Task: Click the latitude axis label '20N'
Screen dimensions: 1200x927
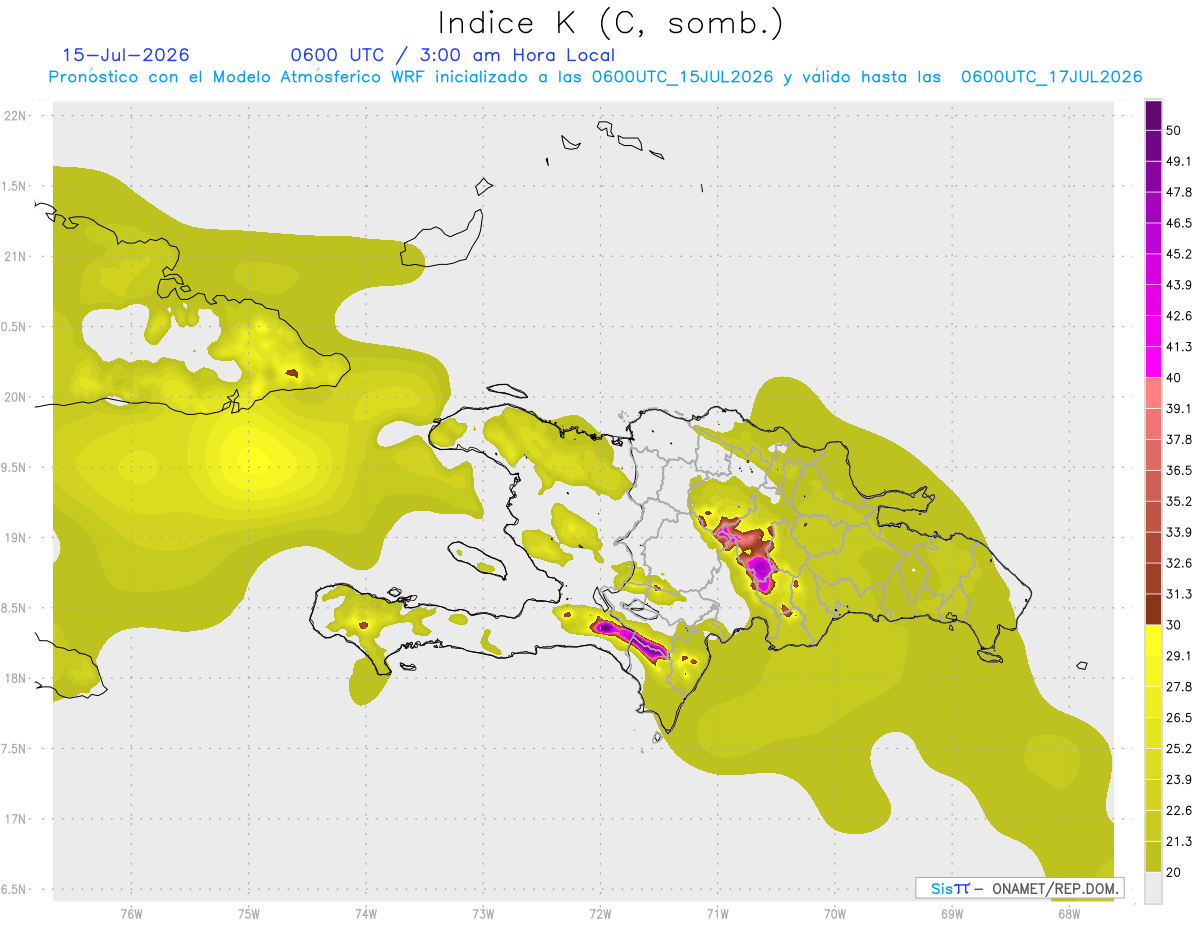Action: coord(17,397)
